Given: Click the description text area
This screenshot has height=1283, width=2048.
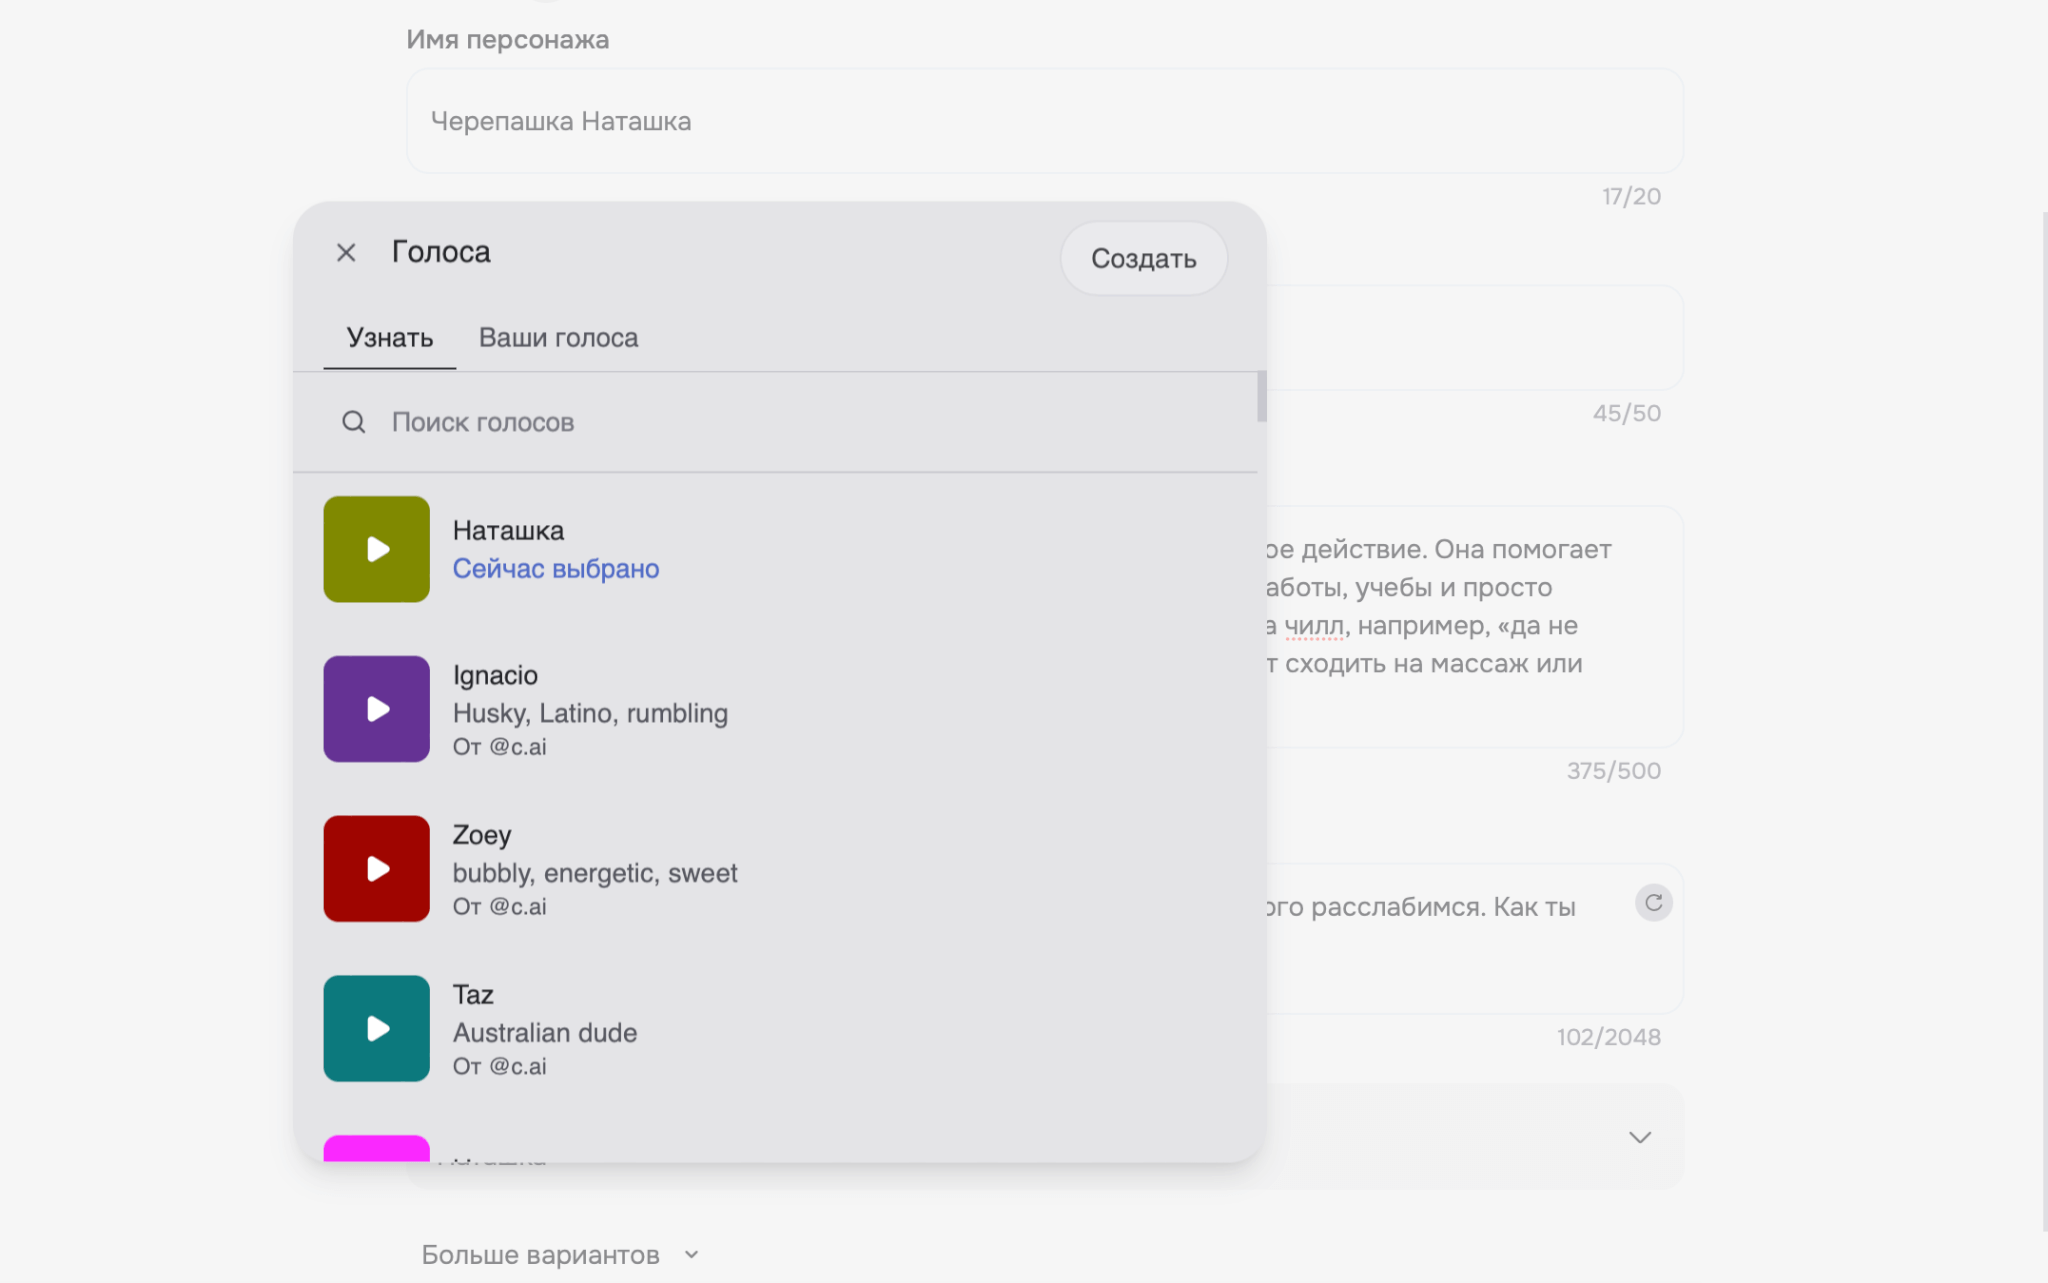Looking at the screenshot, I should 1475,626.
